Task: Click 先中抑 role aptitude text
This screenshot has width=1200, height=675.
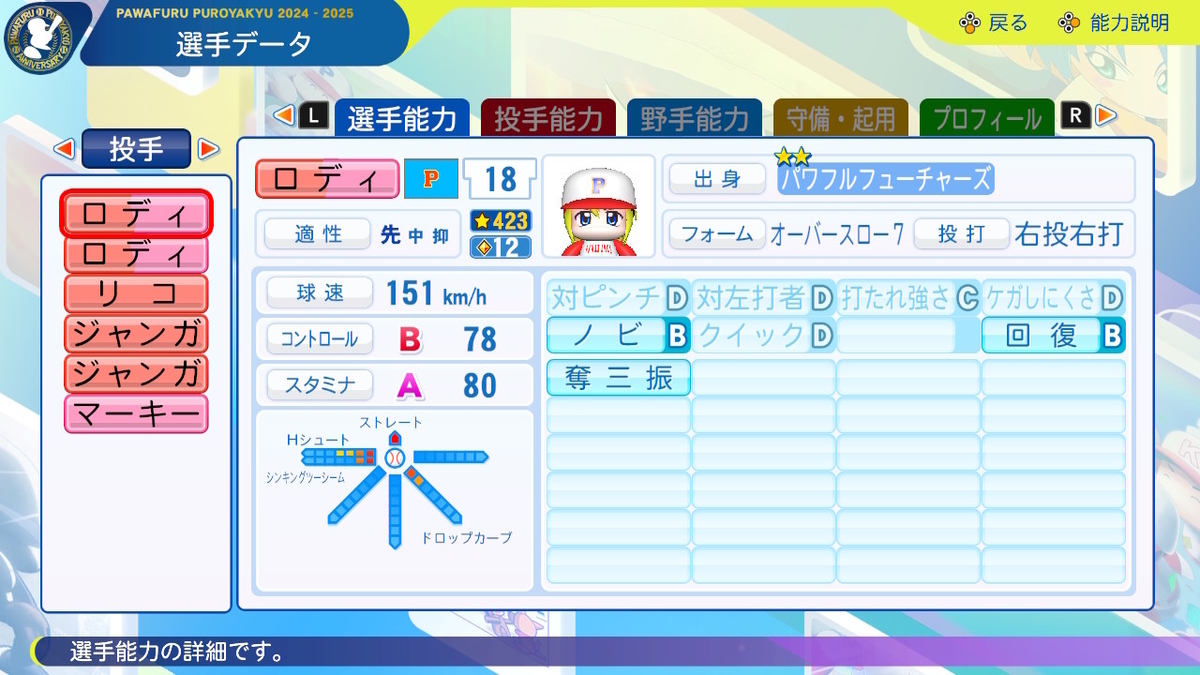Action: pyautogui.click(x=417, y=235)
